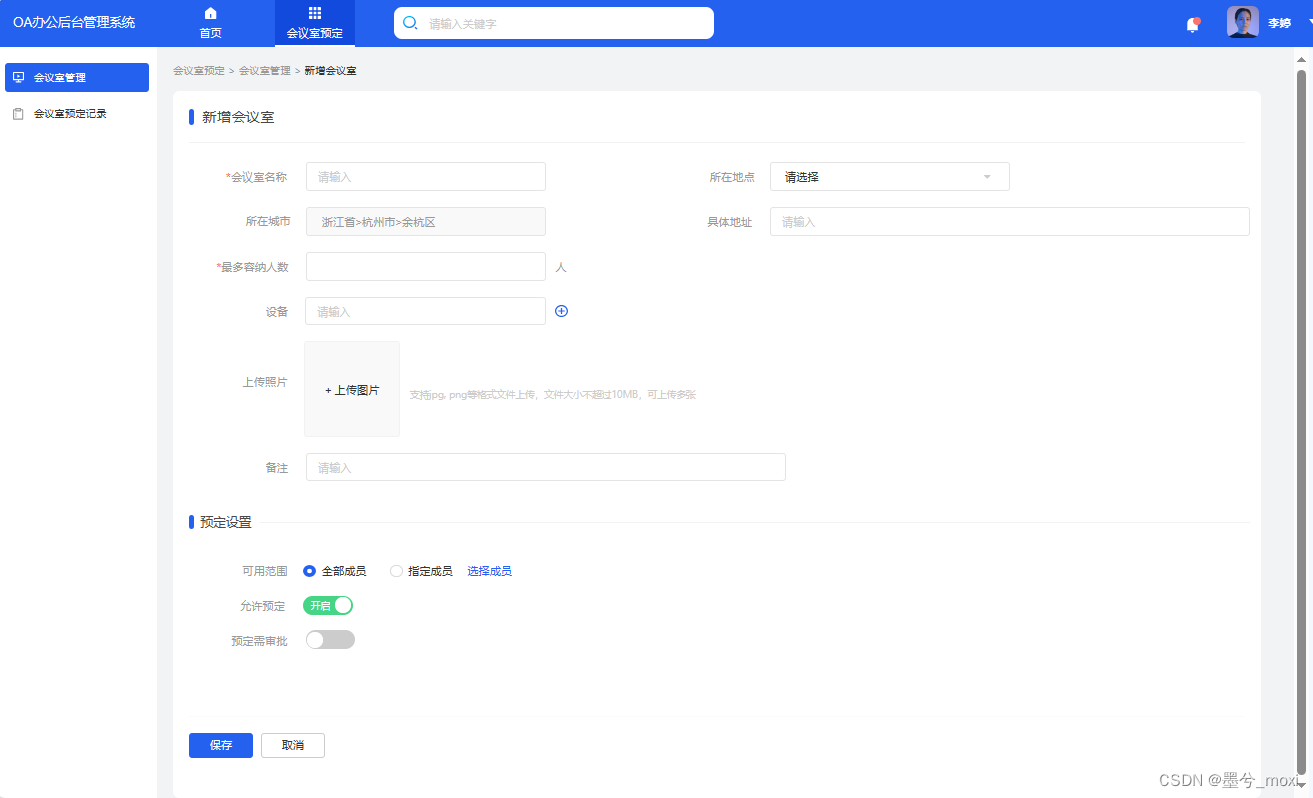Open the 所在地点 dropdown
The image size is (1313, 798).
coord(889,177)
